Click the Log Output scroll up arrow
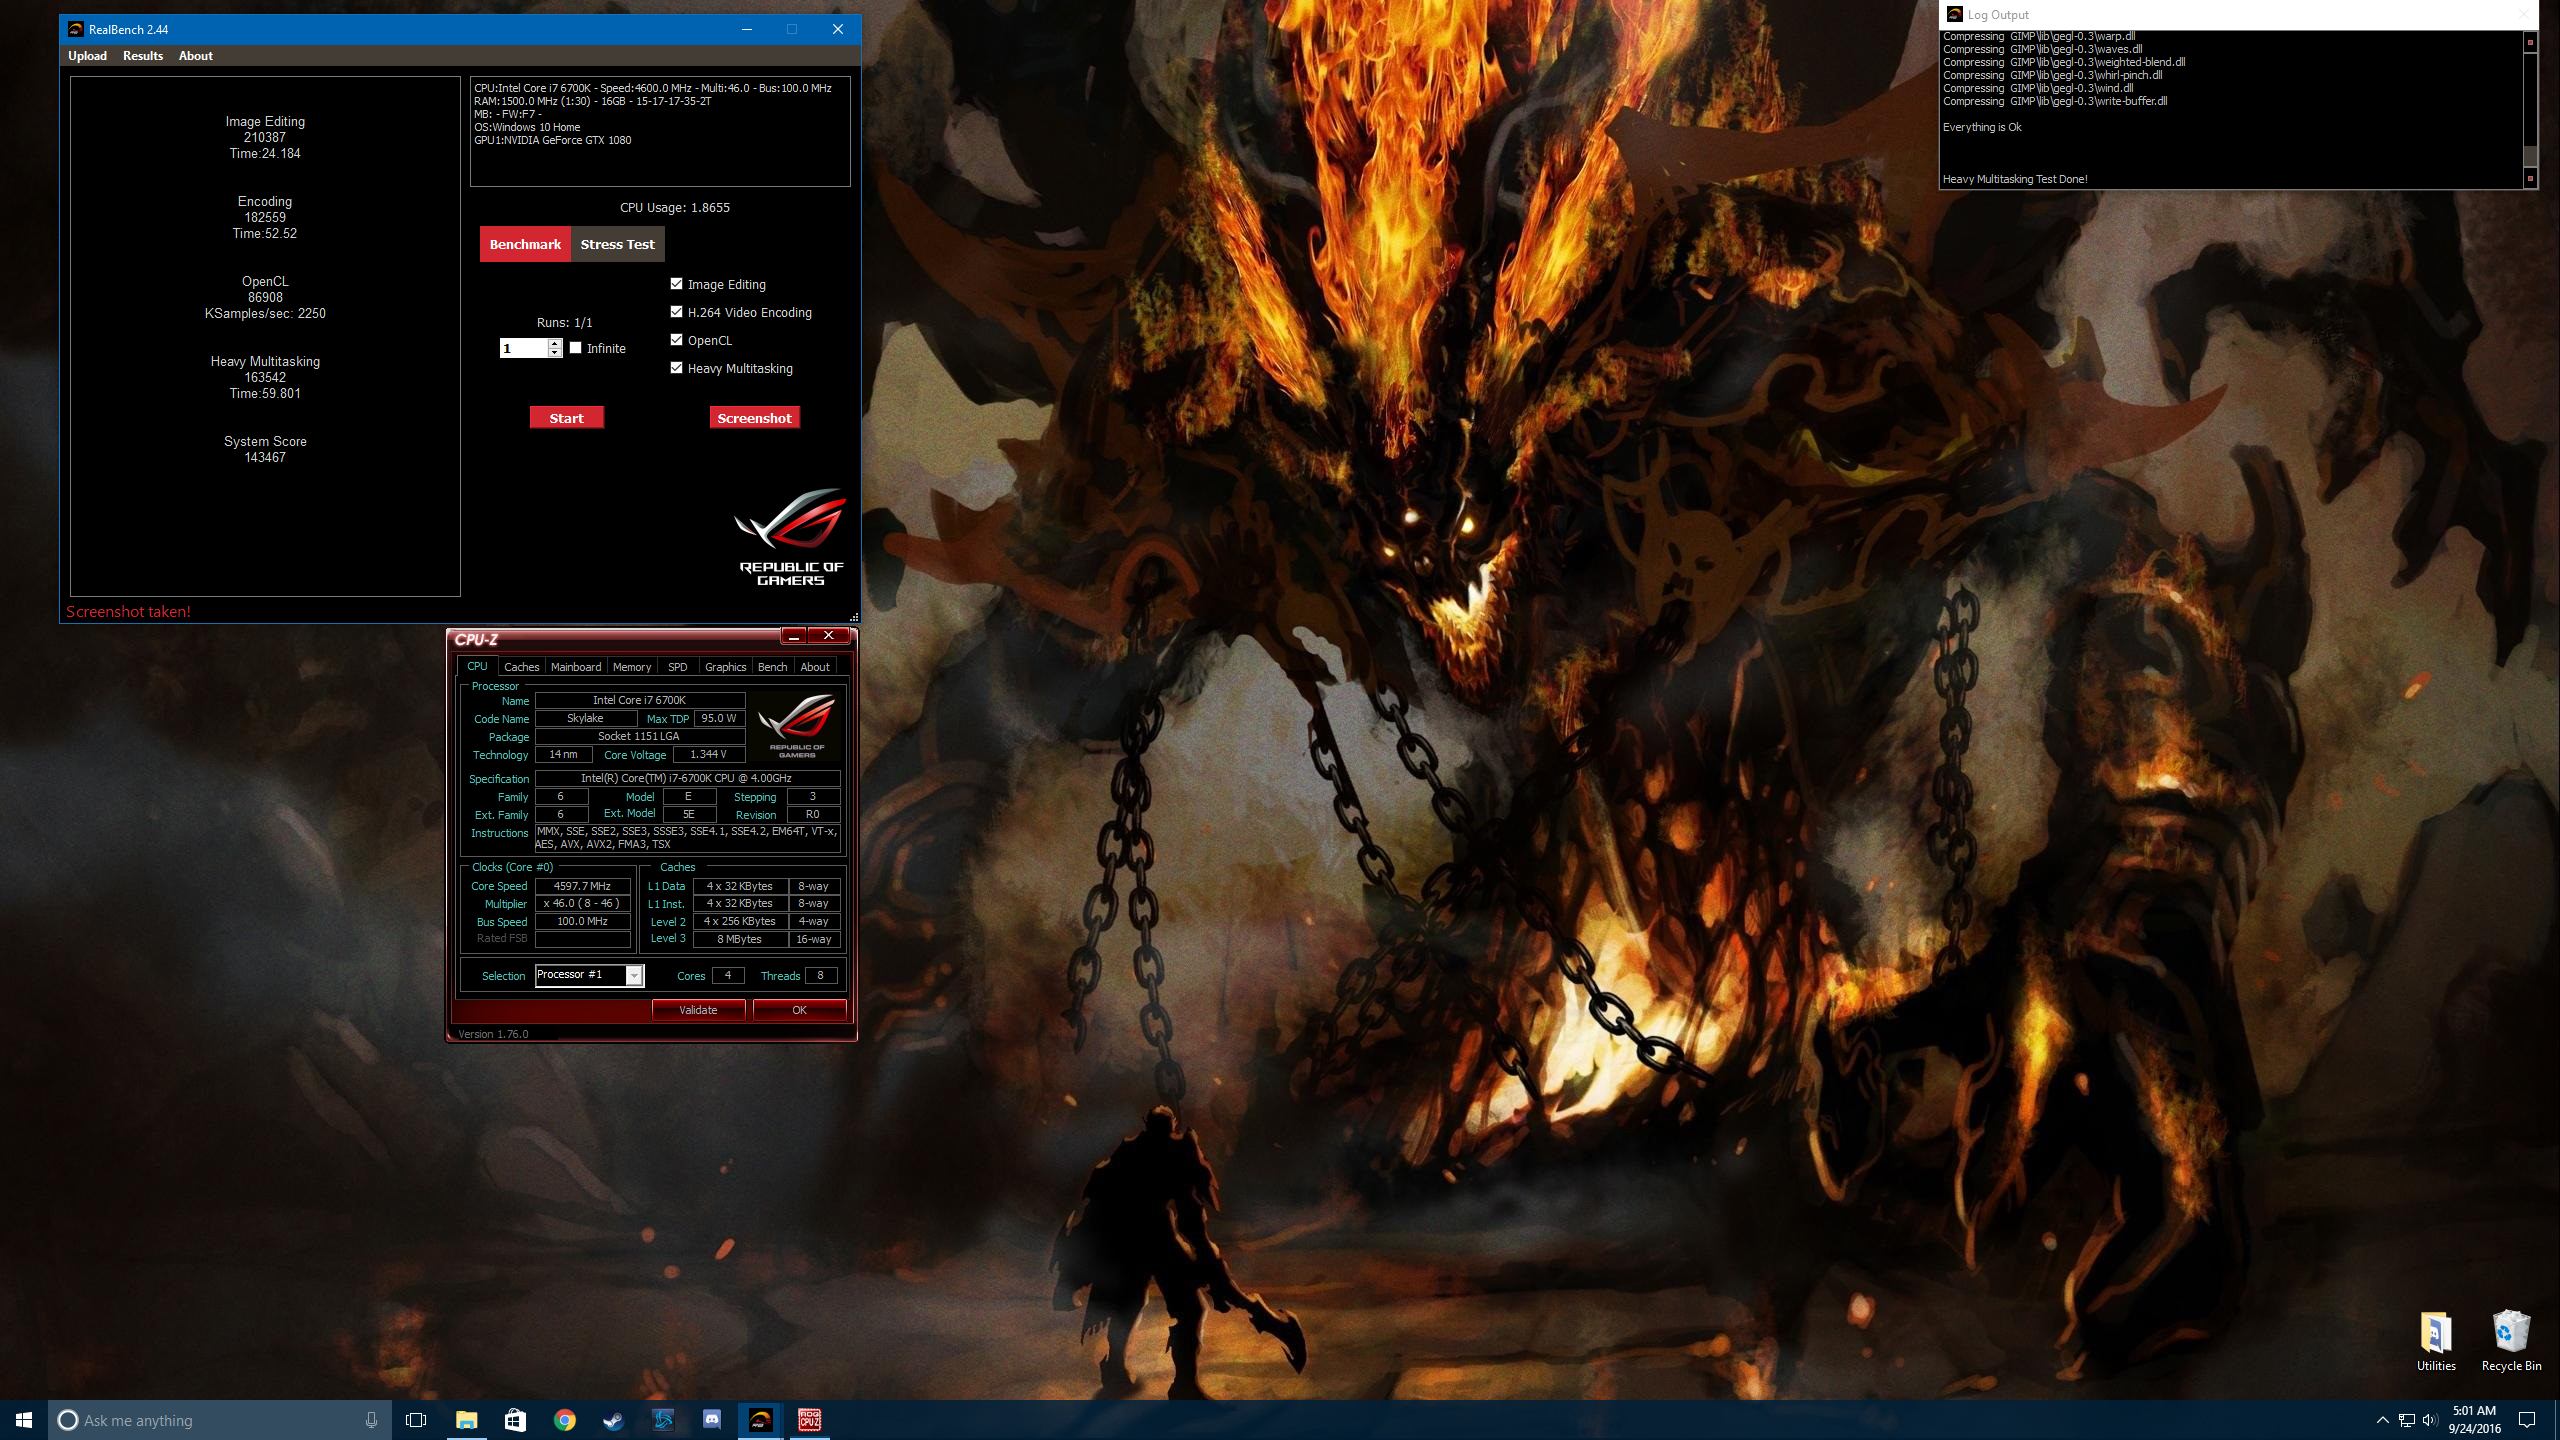 pos(2530,41)
